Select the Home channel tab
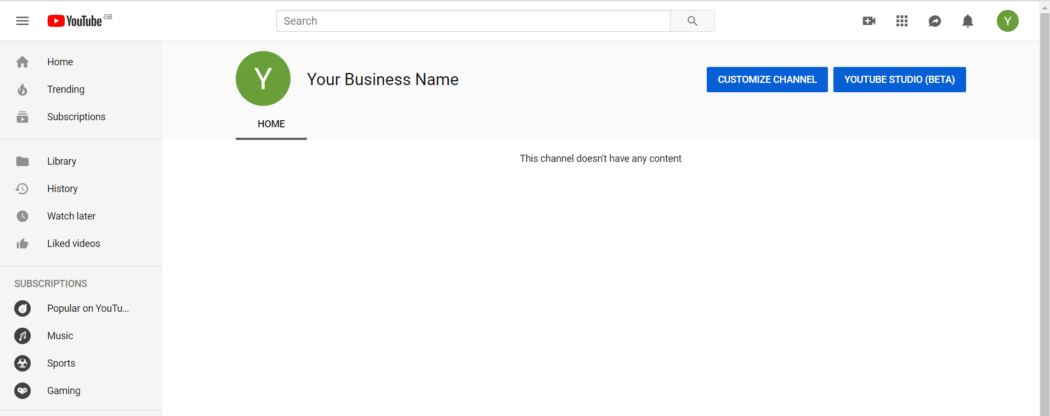1050x416 pixels. click(271, 124)
